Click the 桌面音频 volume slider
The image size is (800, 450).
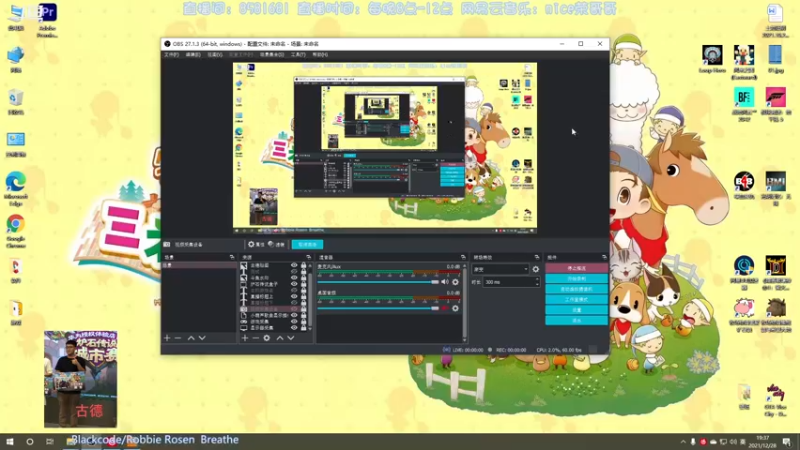tap(378, 308)
